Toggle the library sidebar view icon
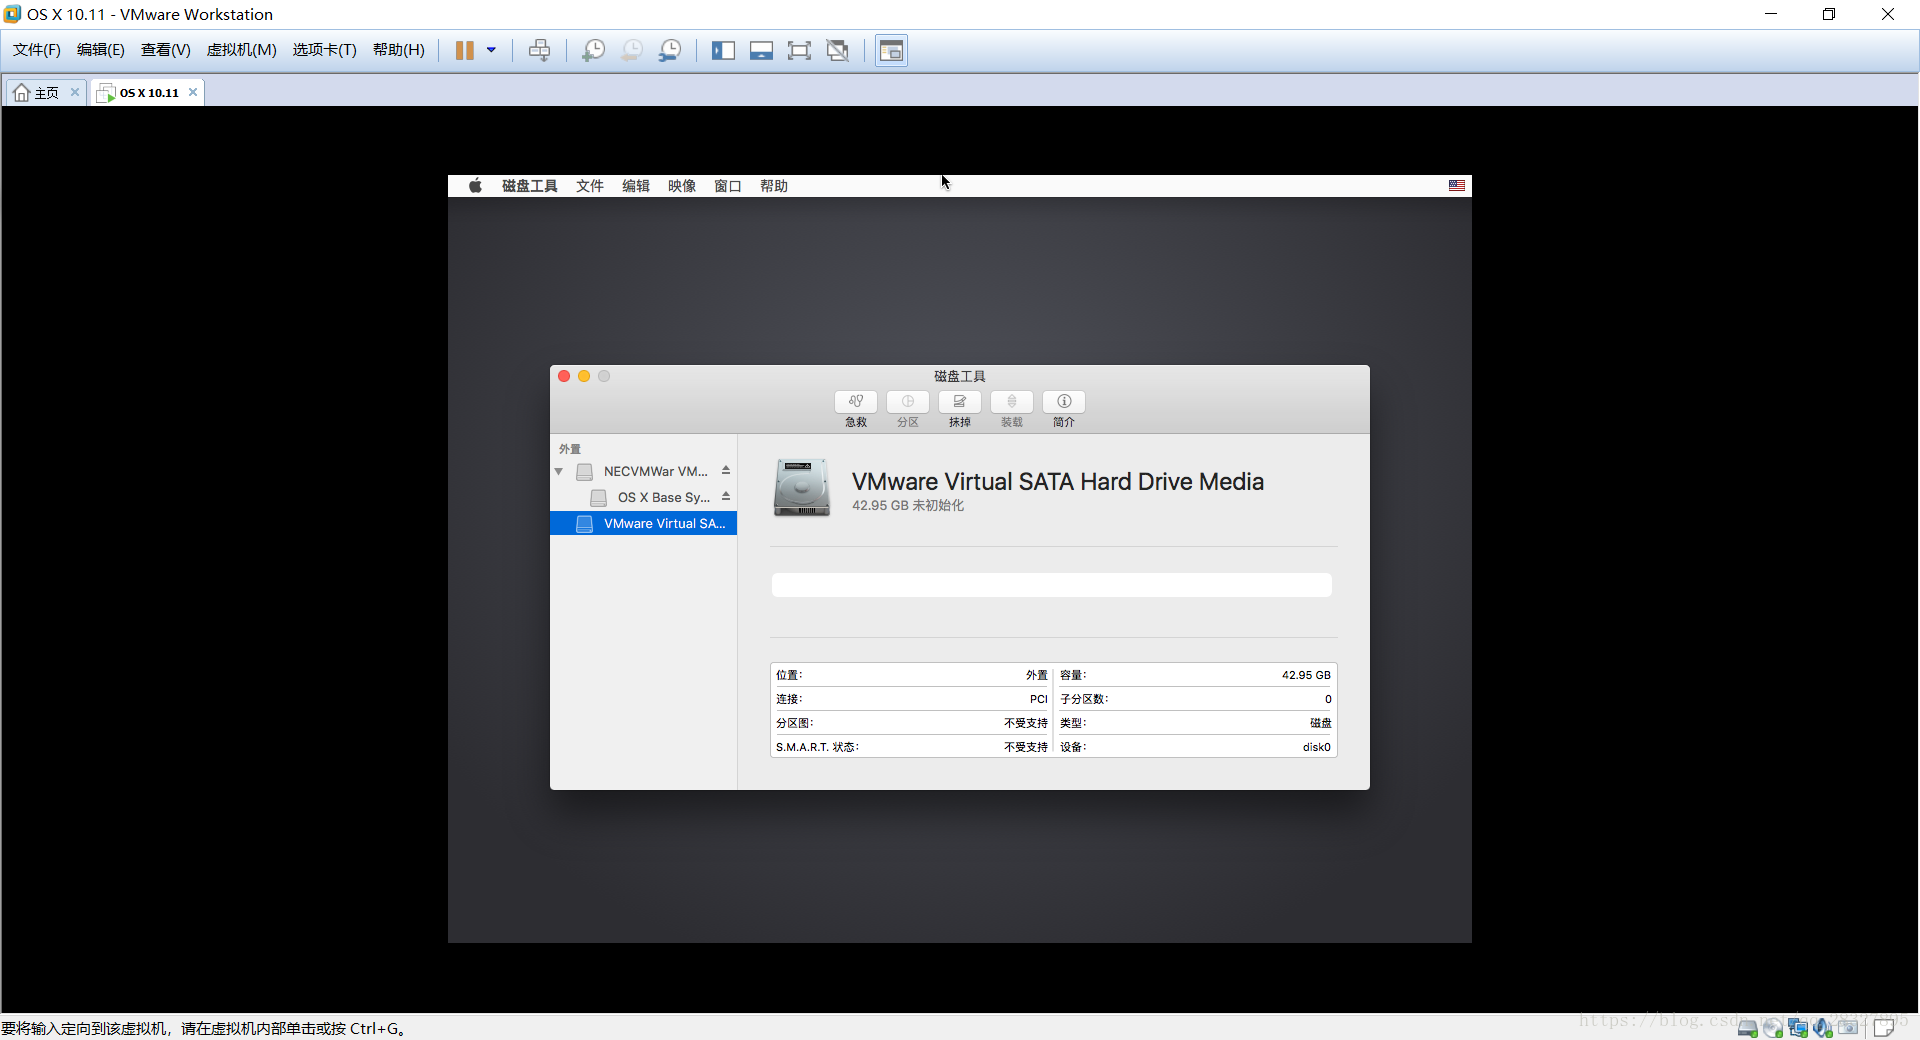The image size is (1920, 1040). pyautogui.click(x=723, y=50)
